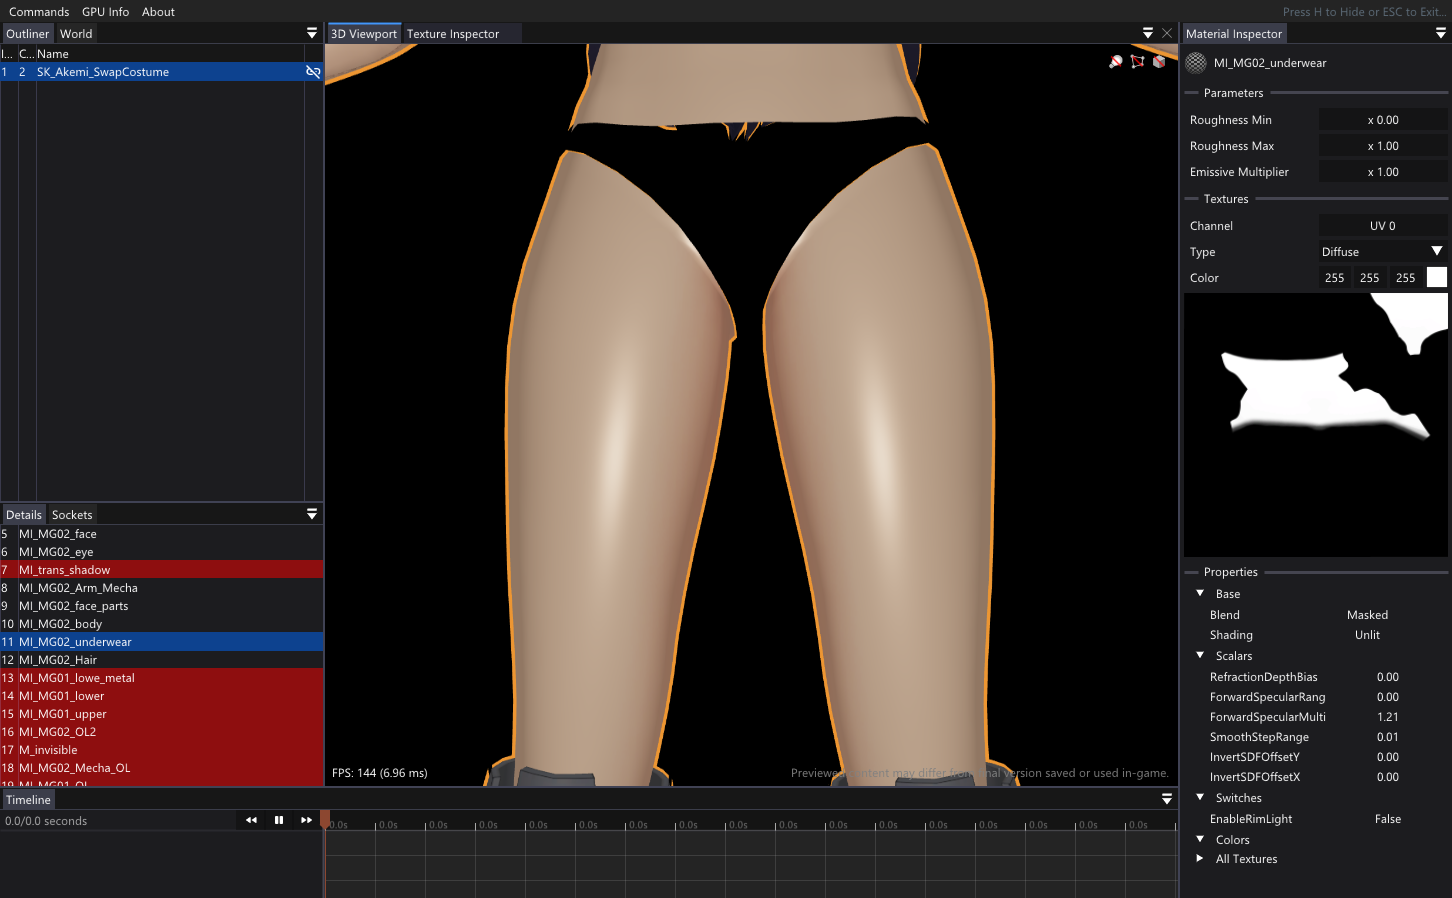This screenshot has width=1452, height=898.
Task: Select MI_MG02_Hair in the materials list
Action: click(58, 660)
